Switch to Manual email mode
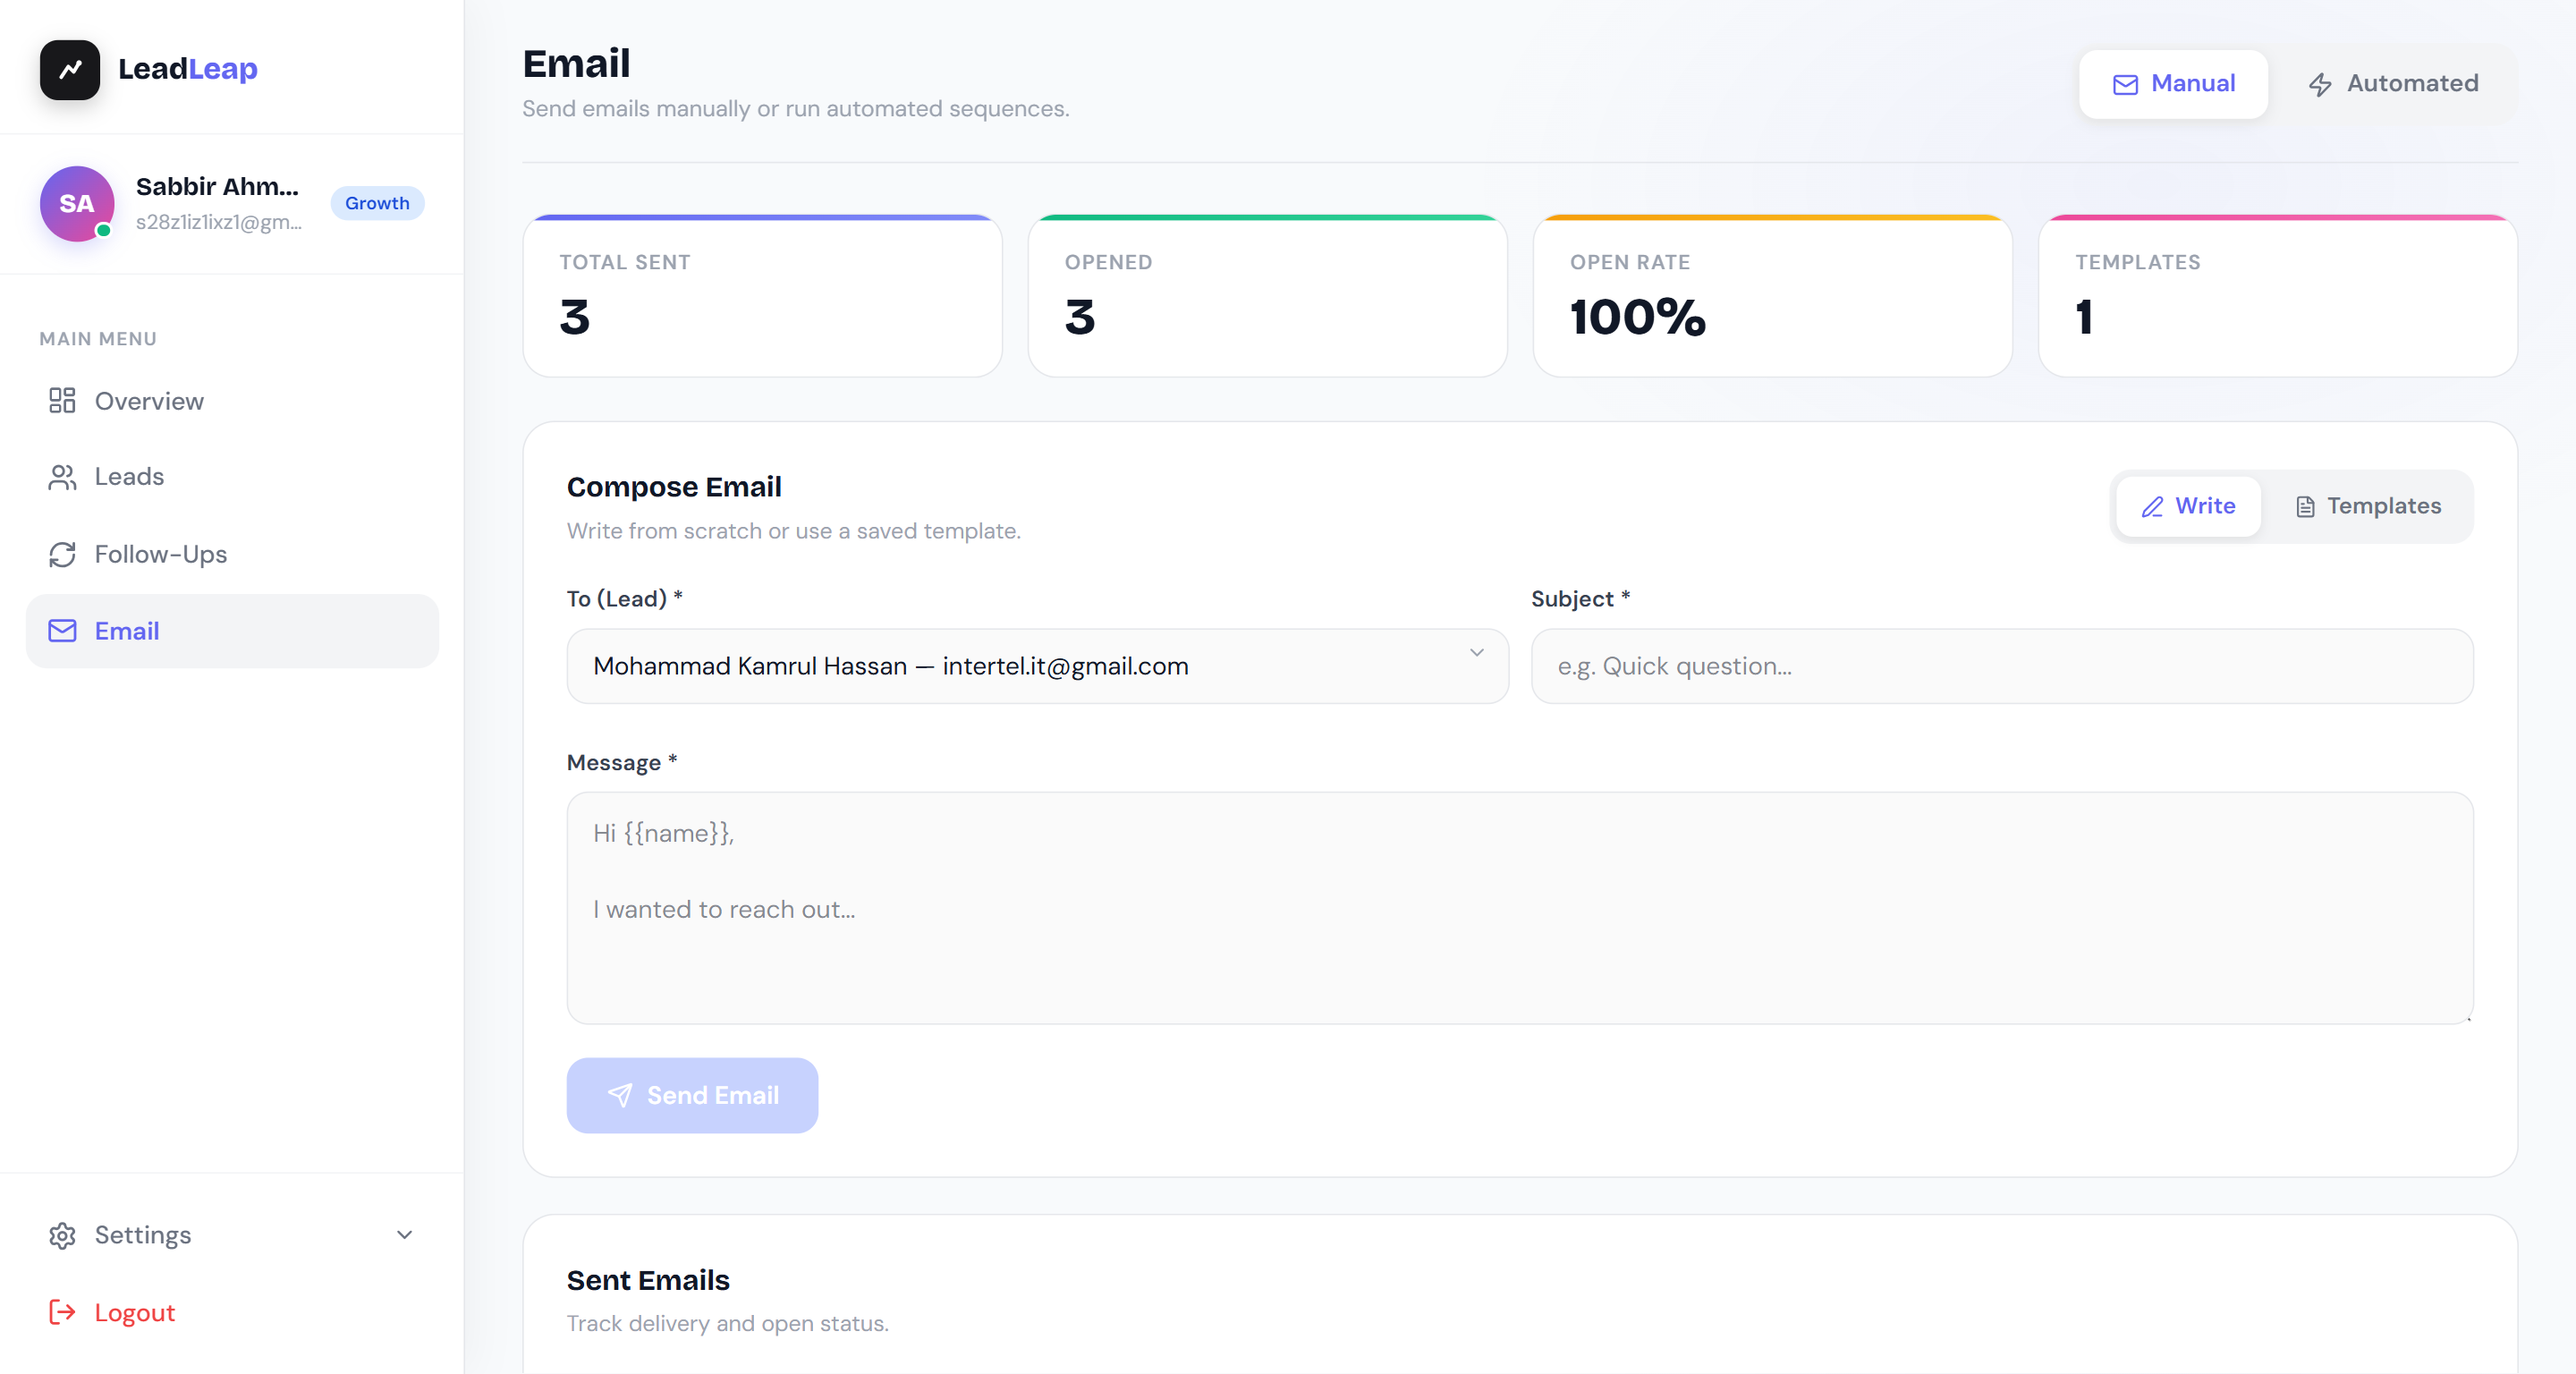2576x1374 pixels. click(x=2173, y=84)
